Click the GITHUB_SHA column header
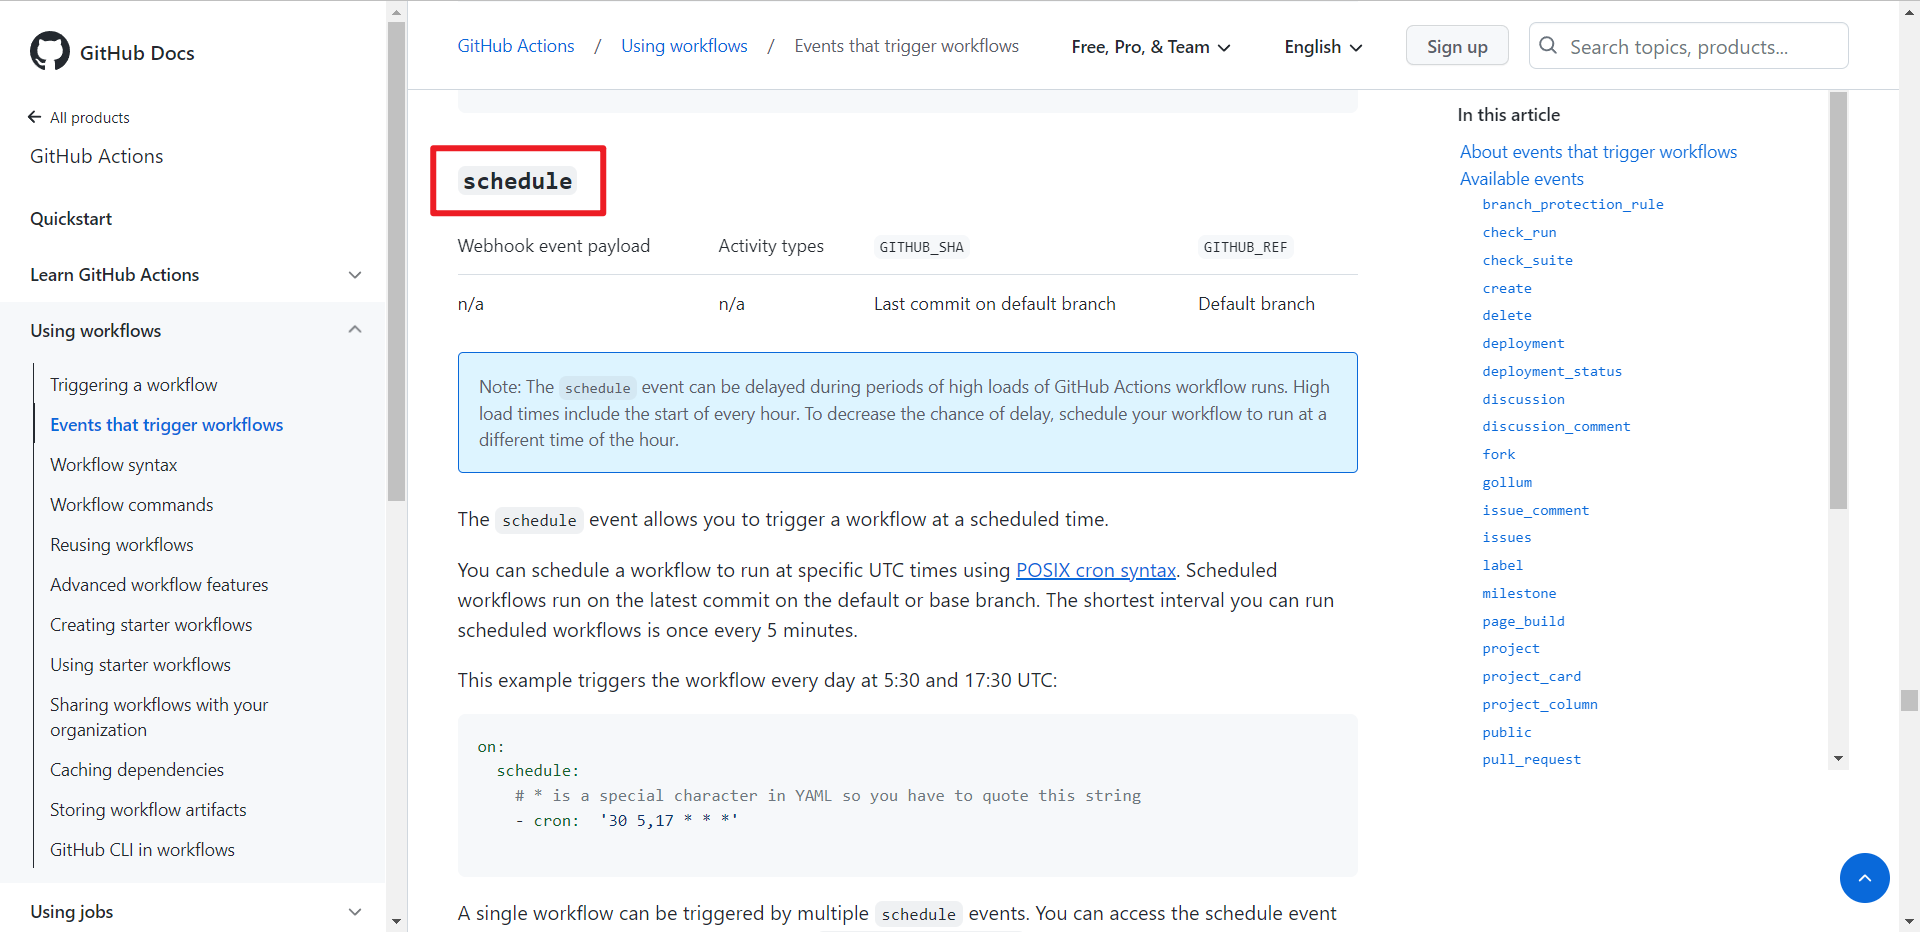 coord(921,247)
